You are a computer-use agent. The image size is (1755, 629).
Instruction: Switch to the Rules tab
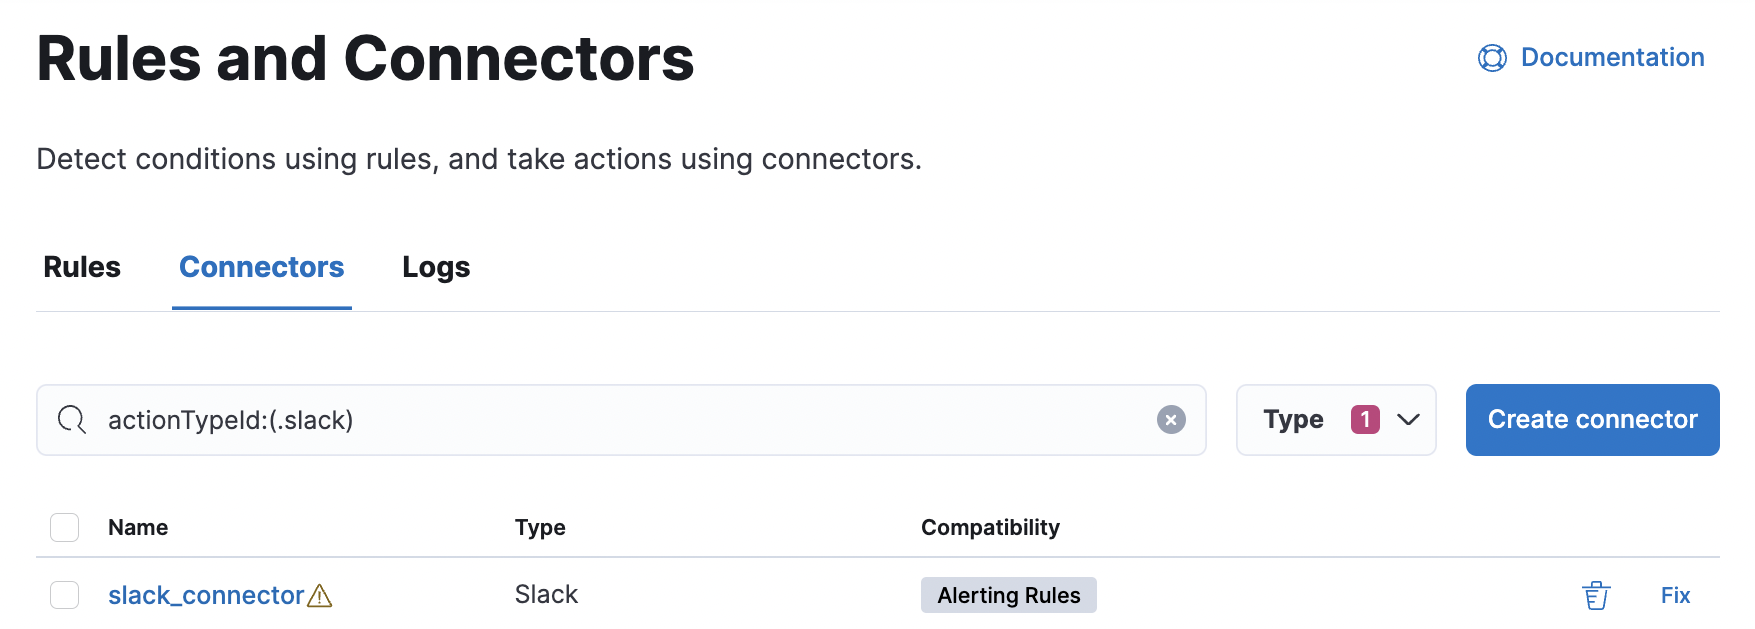[81, 267]
